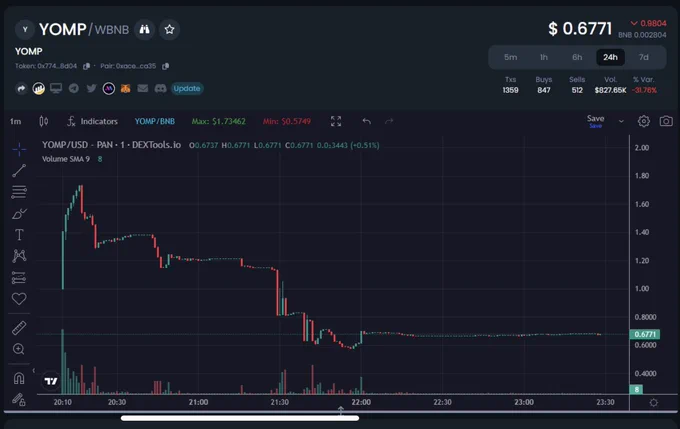This screenshot has width=680, height=429.
Task: Open the Discord link icon
Action: click(x=160, y=88)
